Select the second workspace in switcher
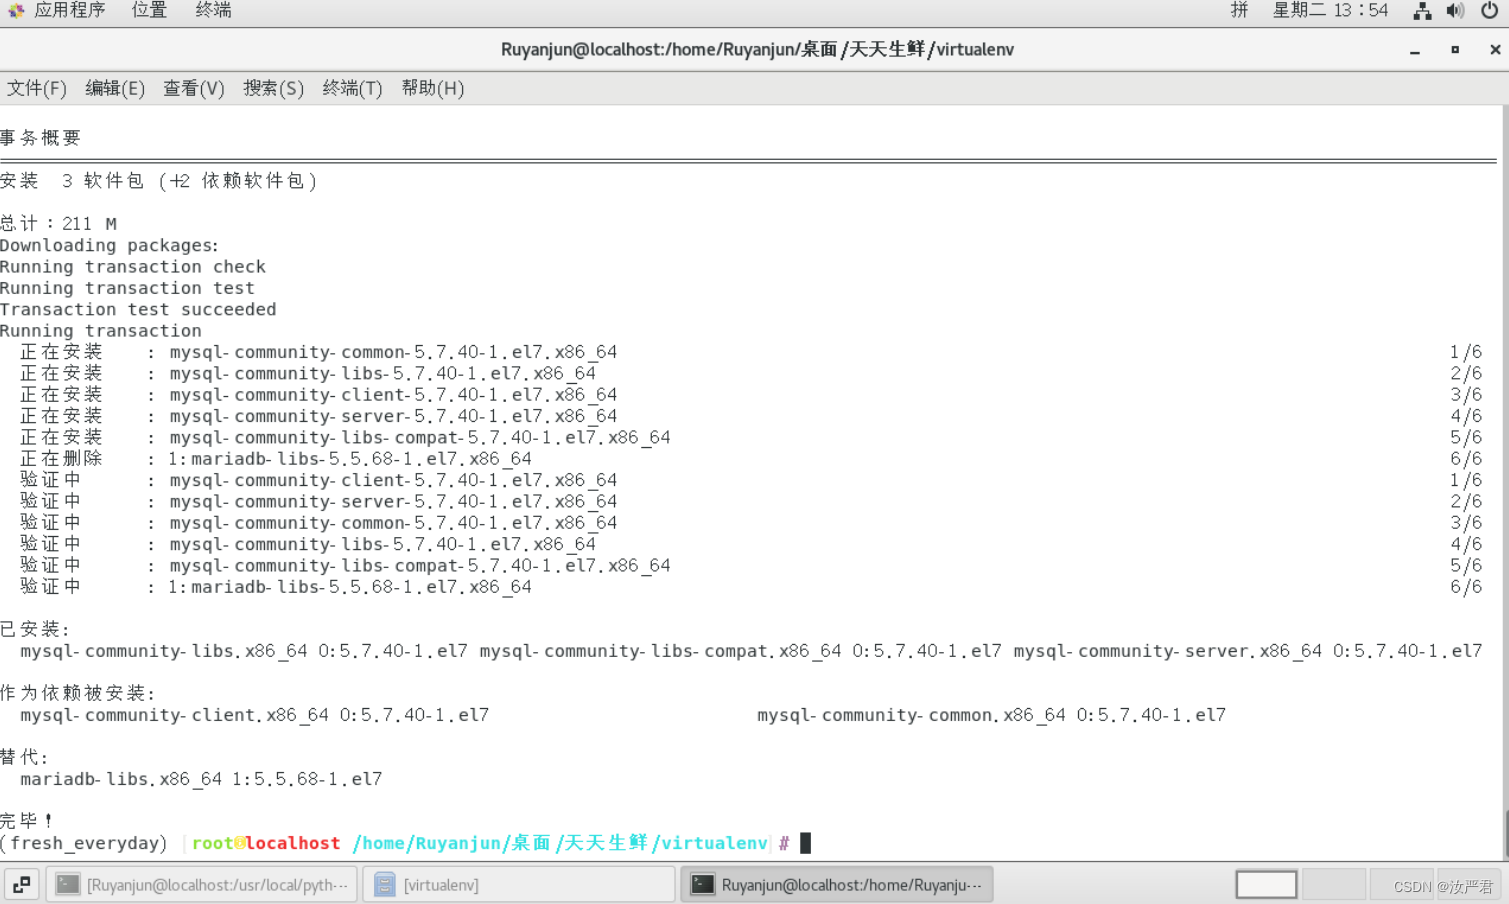 click(x=1334, y=885)
